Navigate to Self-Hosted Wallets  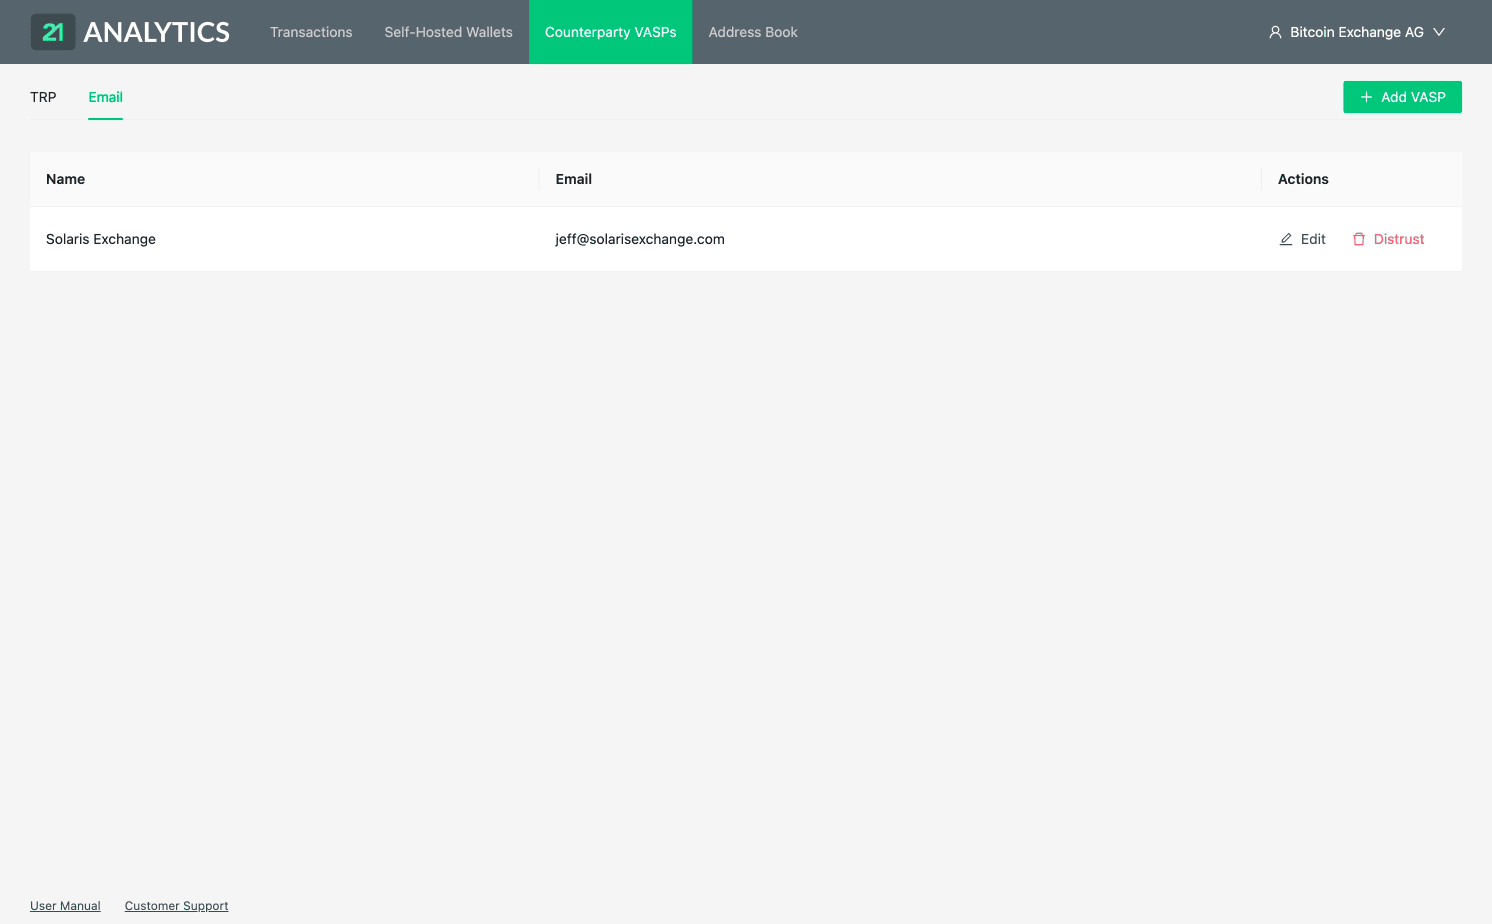(448, 32)
